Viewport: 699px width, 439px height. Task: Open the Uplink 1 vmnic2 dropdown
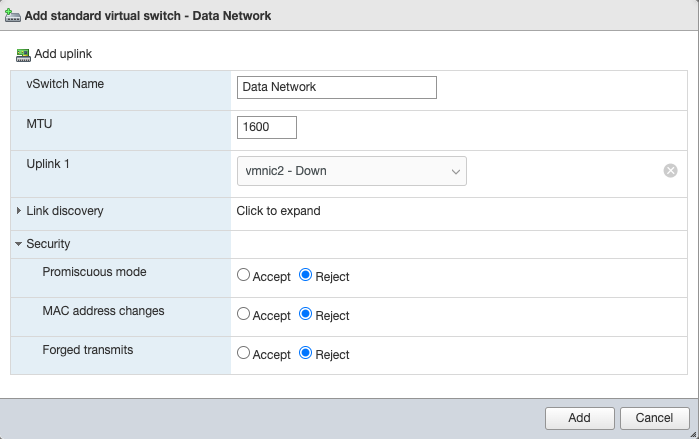pyautogui.click(x=351, y=171)
